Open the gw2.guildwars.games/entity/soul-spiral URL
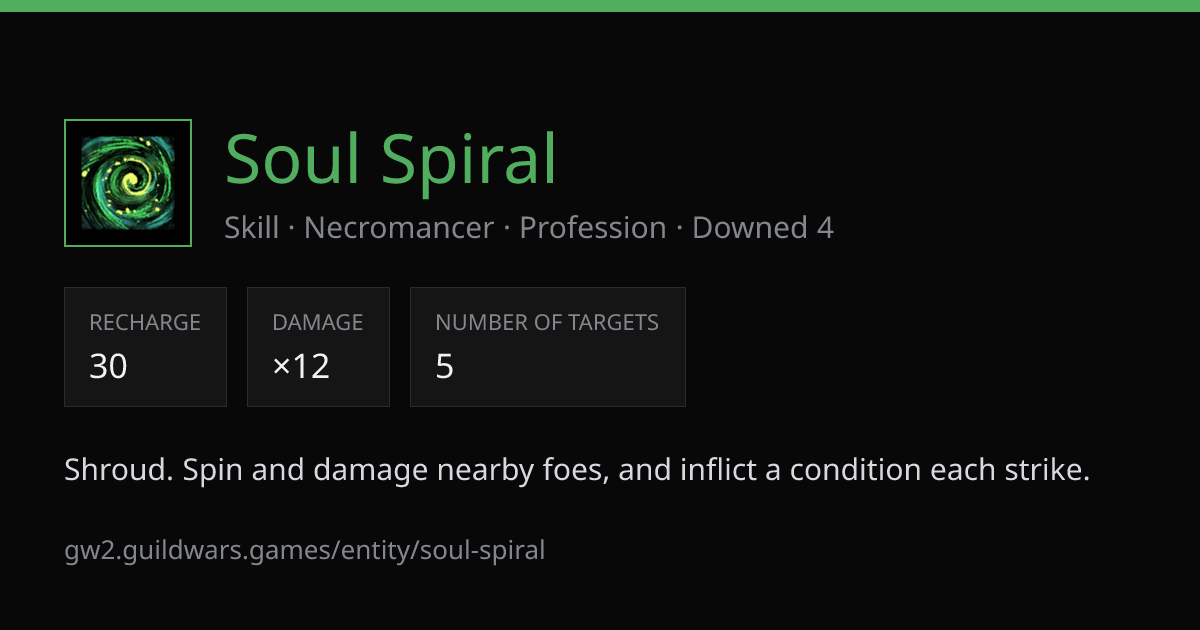Viewport: 1200px width, 630px height. pyautogui.click(x=305, y=550)
